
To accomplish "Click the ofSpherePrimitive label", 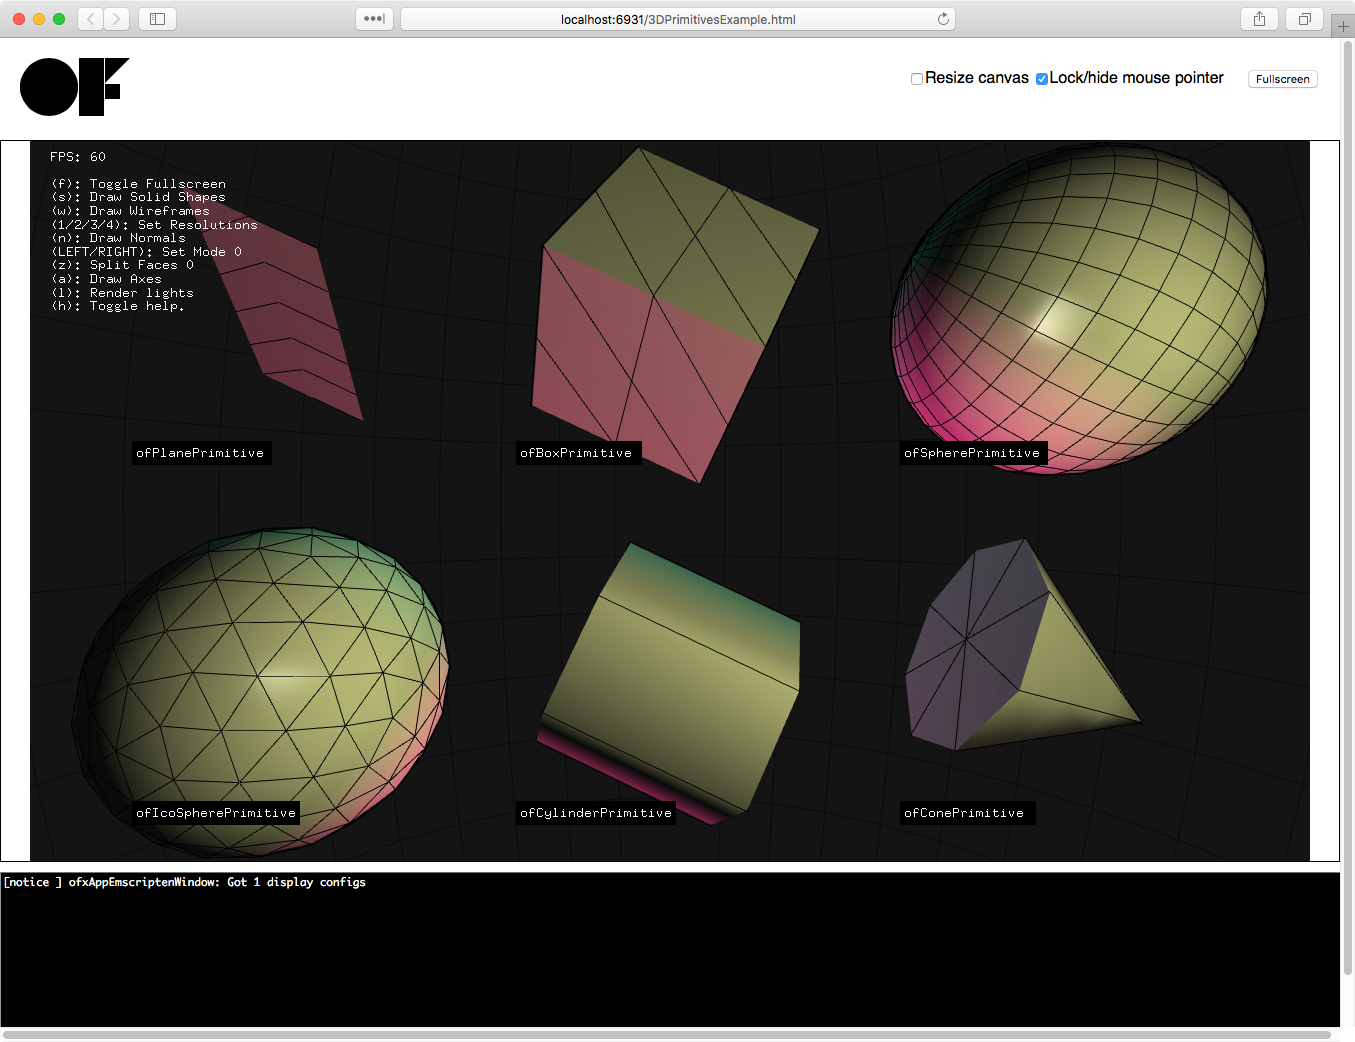I will 973,453.
